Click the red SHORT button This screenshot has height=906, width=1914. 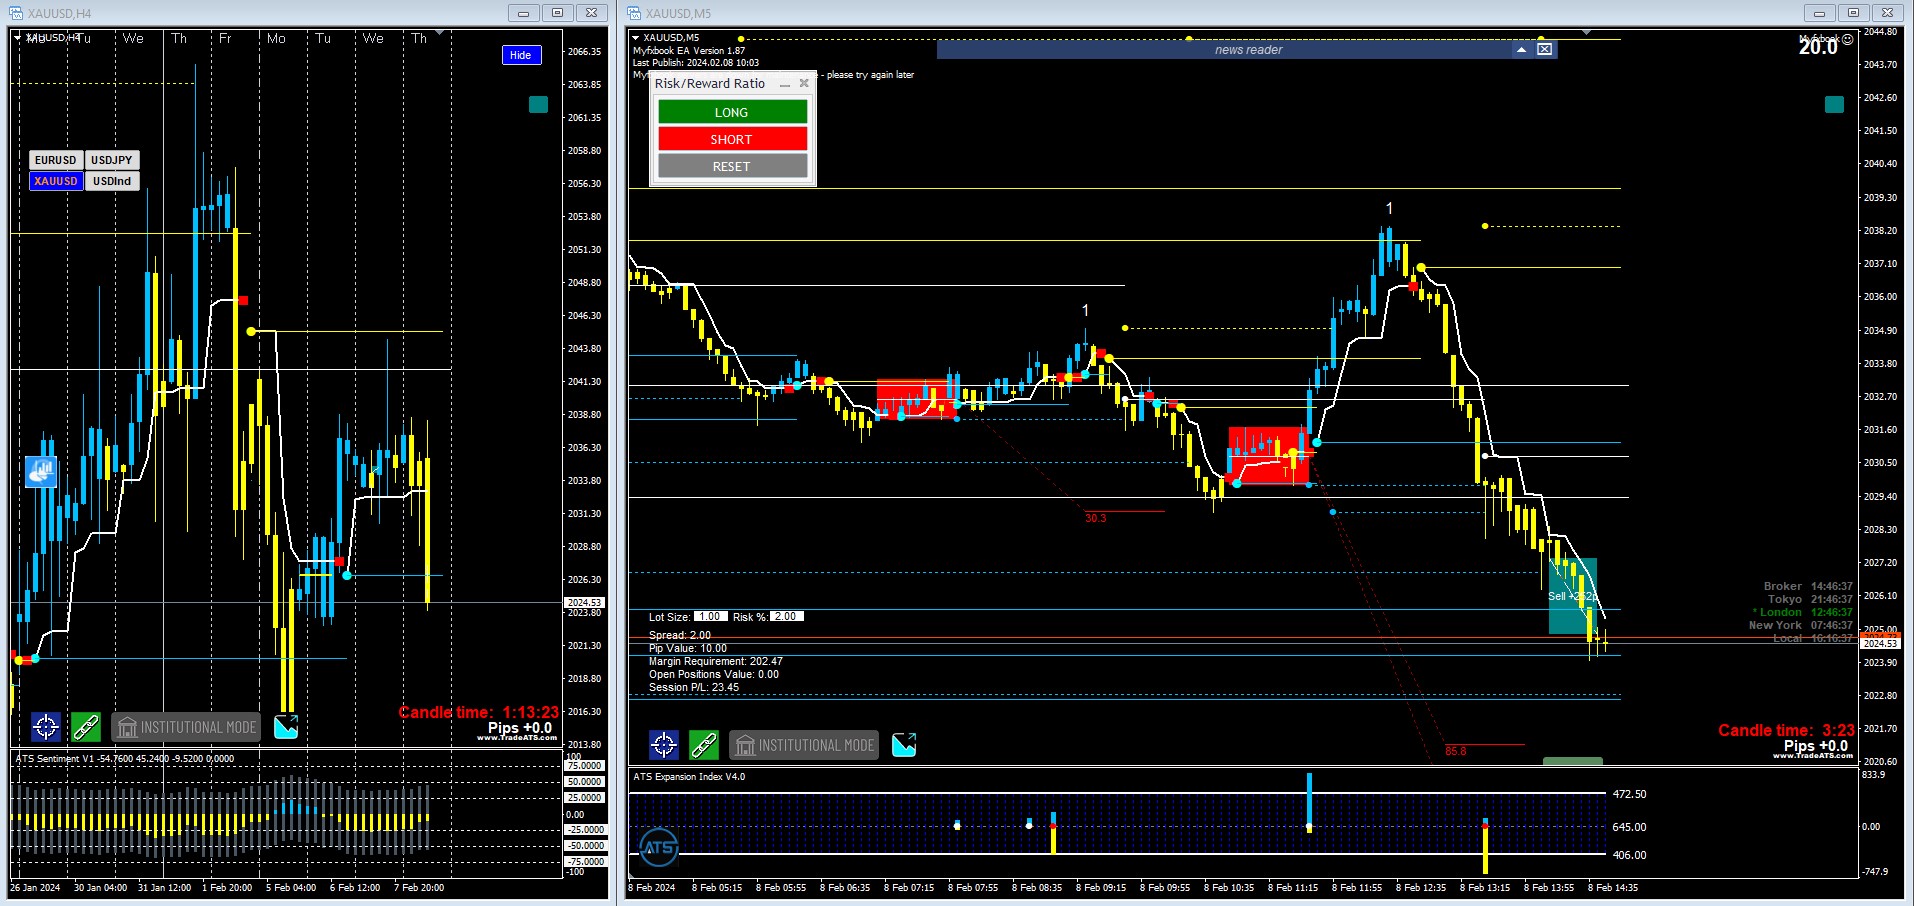(732, 139)
